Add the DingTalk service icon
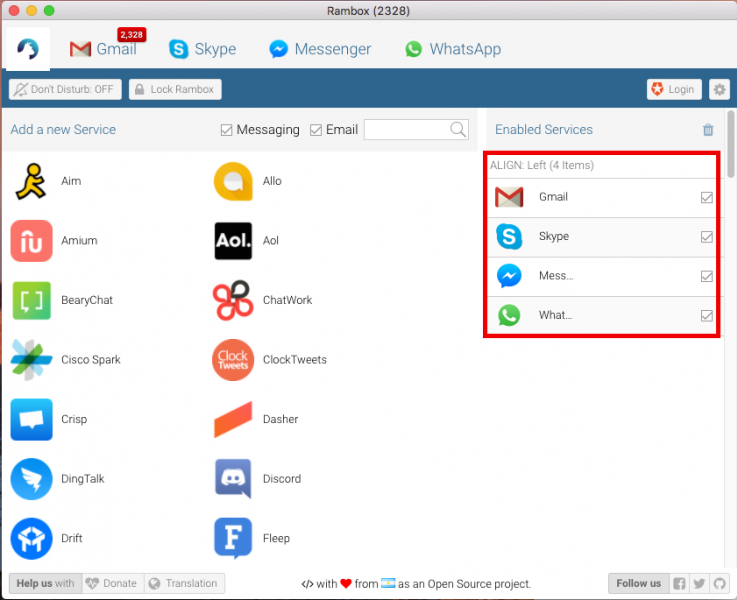This screenshot has width=737, height=600. [31, 479]
